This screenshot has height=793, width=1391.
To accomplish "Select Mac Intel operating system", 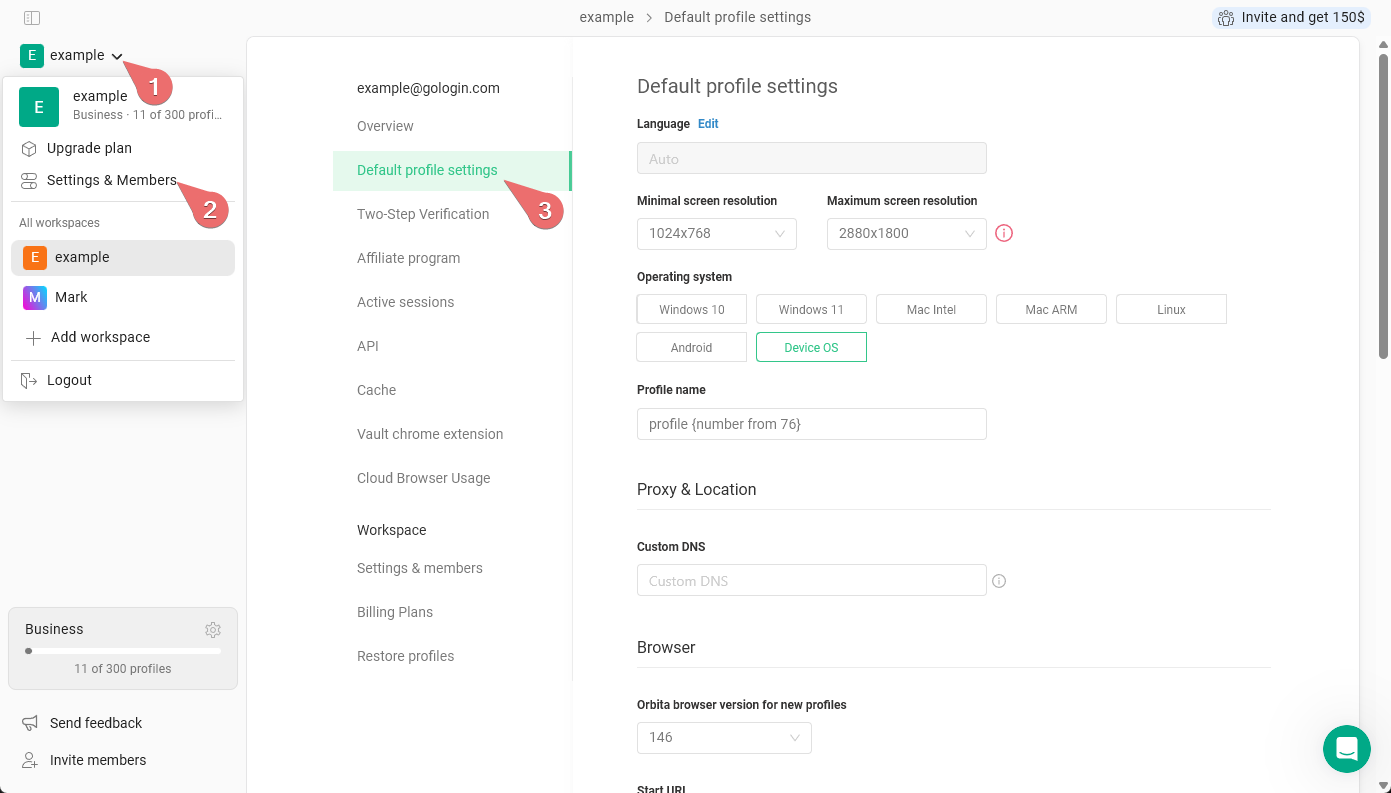I will point(932,310).
